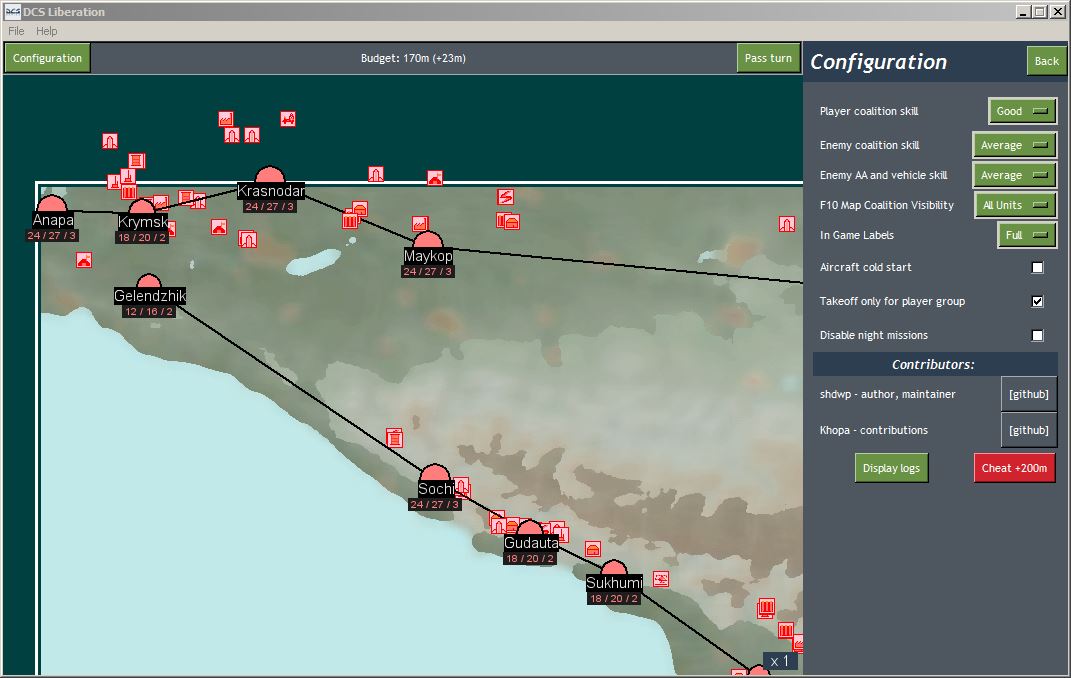The width and height of the screenshot is (1071, 678).
Task: Open the Help menu
Action: 46,31
